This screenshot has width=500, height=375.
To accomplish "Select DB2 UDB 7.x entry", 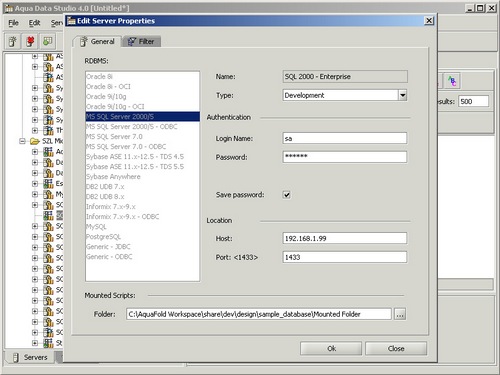I will (143, 187).
